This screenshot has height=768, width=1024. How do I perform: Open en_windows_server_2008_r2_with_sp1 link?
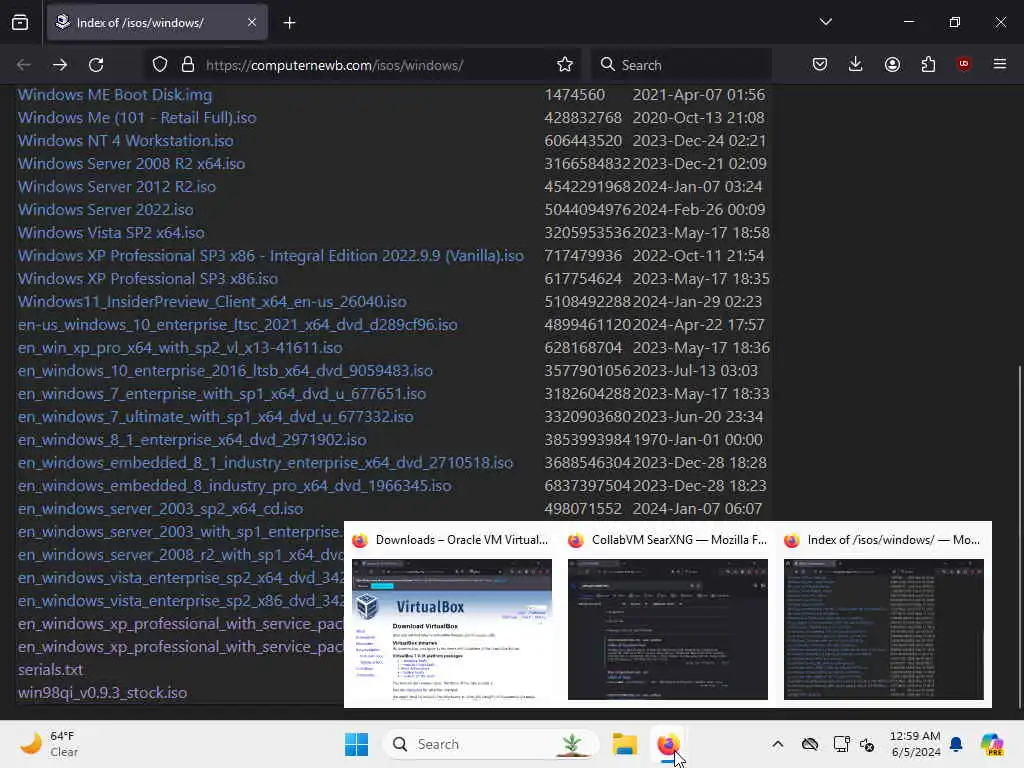pos(180,554)
